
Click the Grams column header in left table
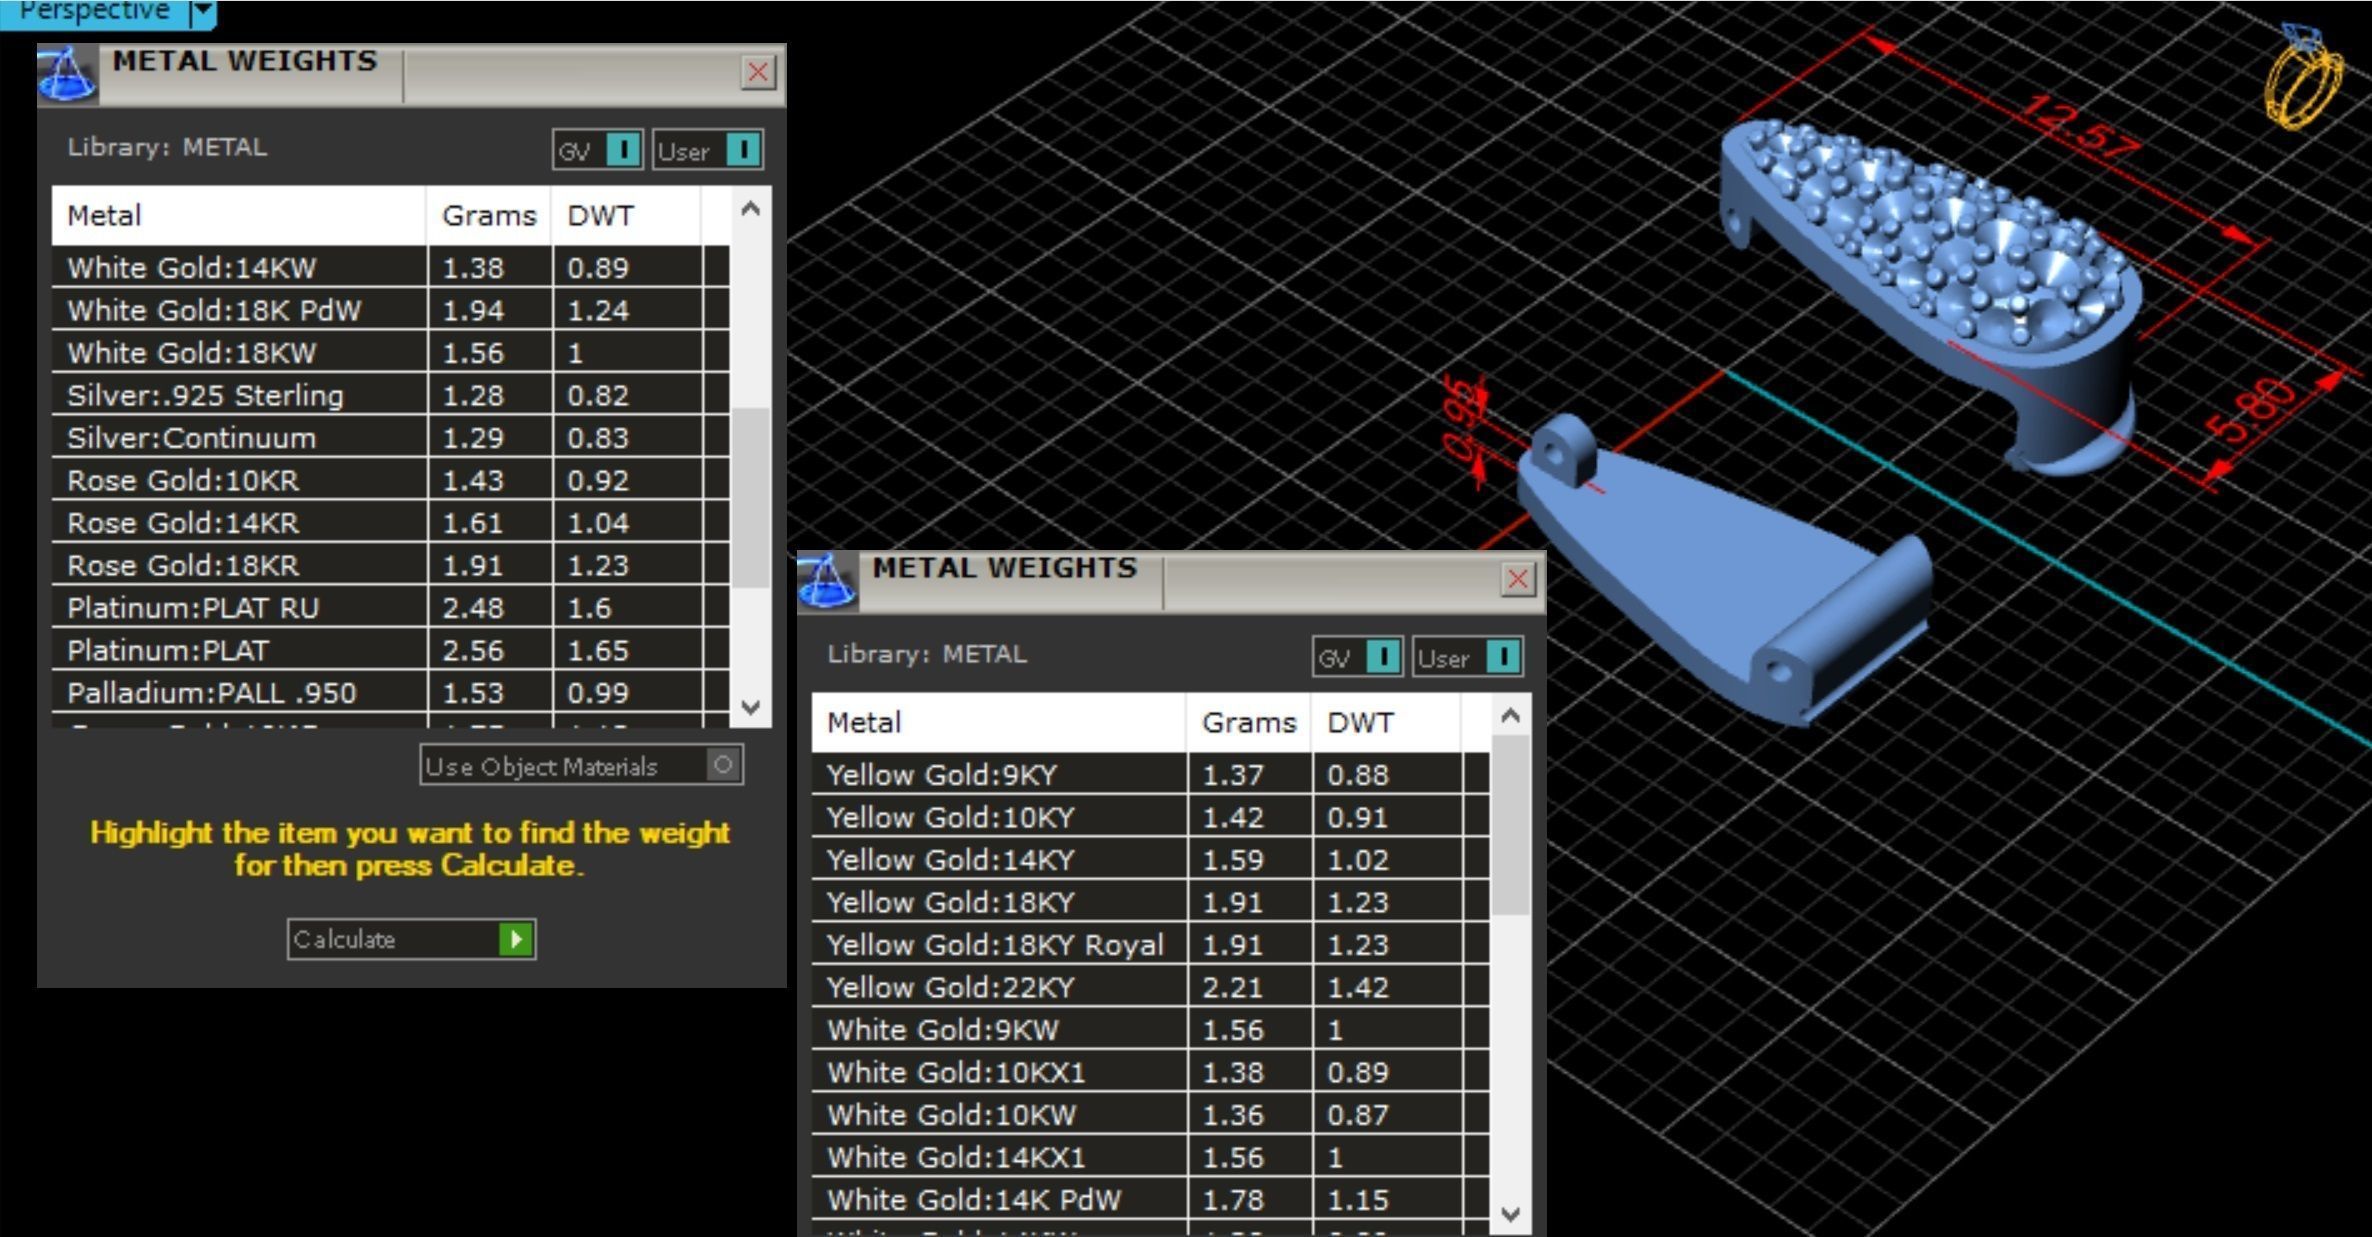[x=488, y=216]
